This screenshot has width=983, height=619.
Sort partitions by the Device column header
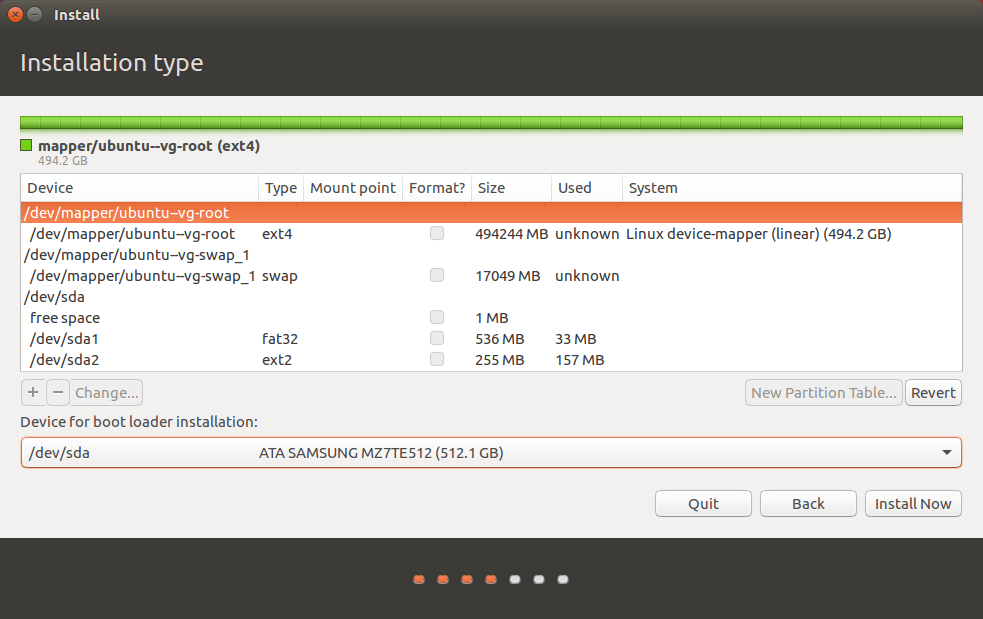pos(139,188)
